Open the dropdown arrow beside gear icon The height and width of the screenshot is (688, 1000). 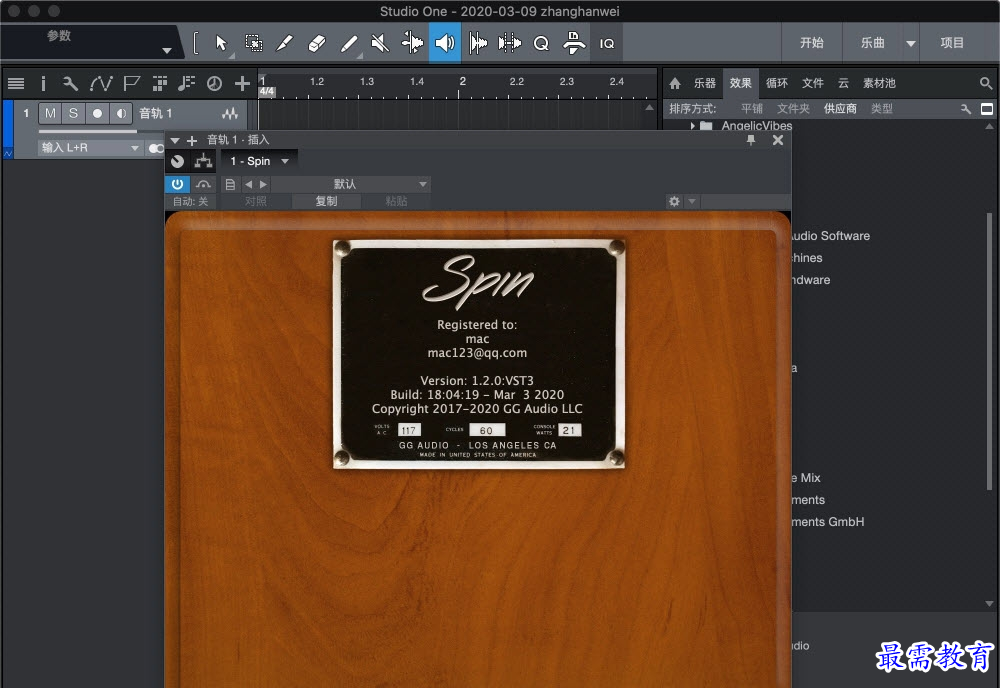(x=692, y=201)
